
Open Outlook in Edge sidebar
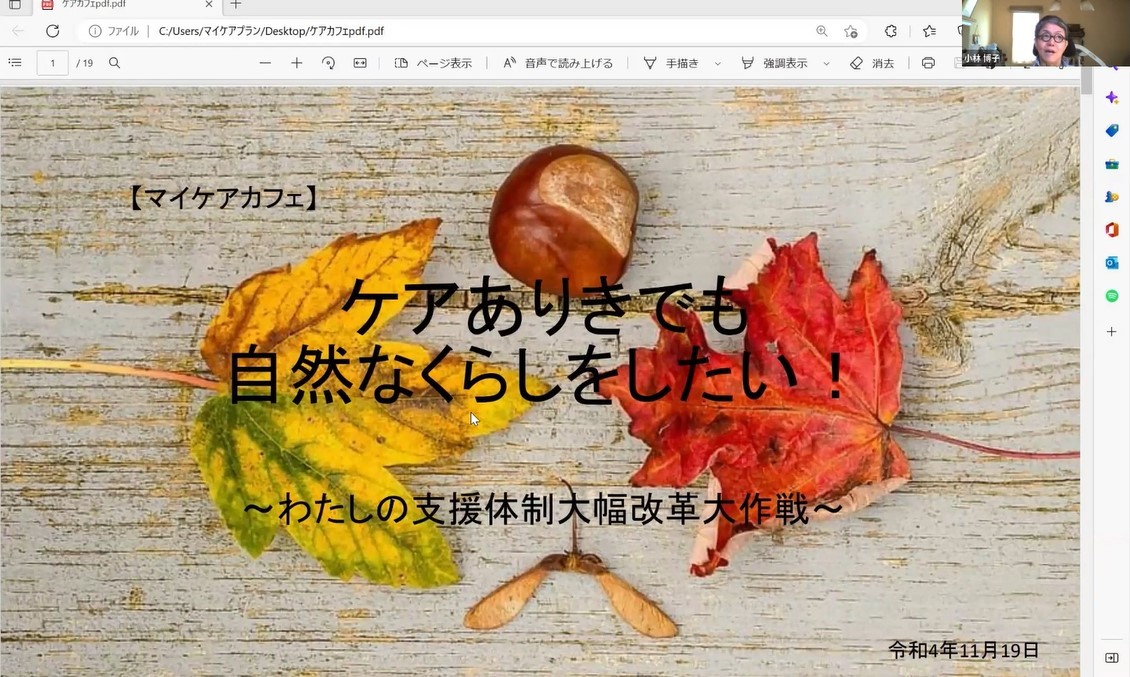point(1111,263)
